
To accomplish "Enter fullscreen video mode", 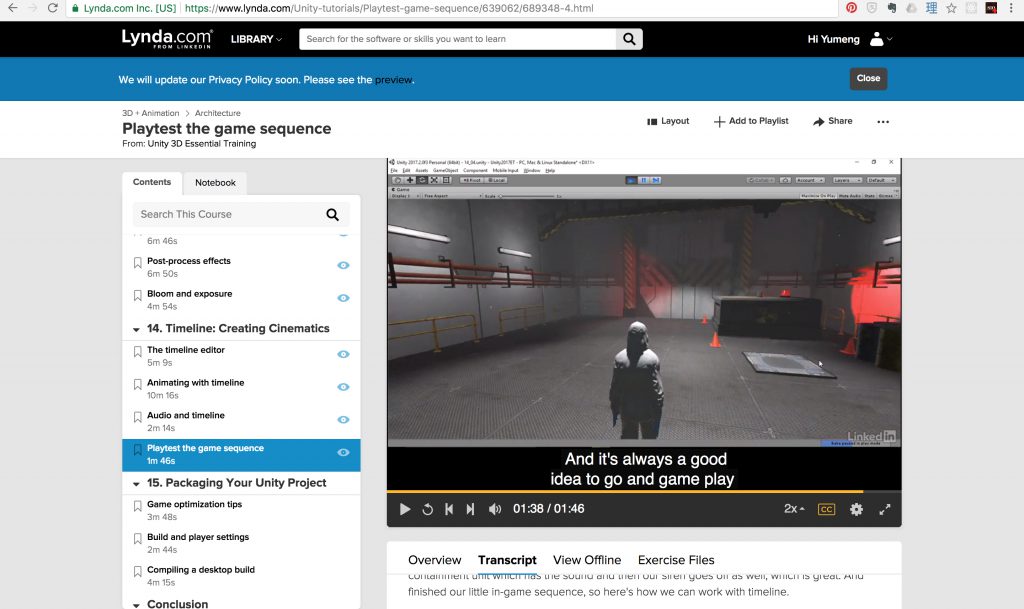I will (885, 509).
